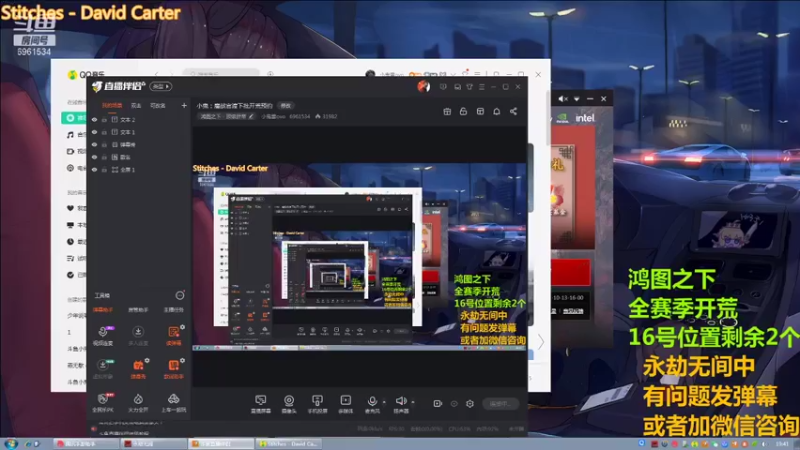Toggle the lock on layer 全屏 1
Viewport: 800px width, 450px height.
(x=104, y=169)
